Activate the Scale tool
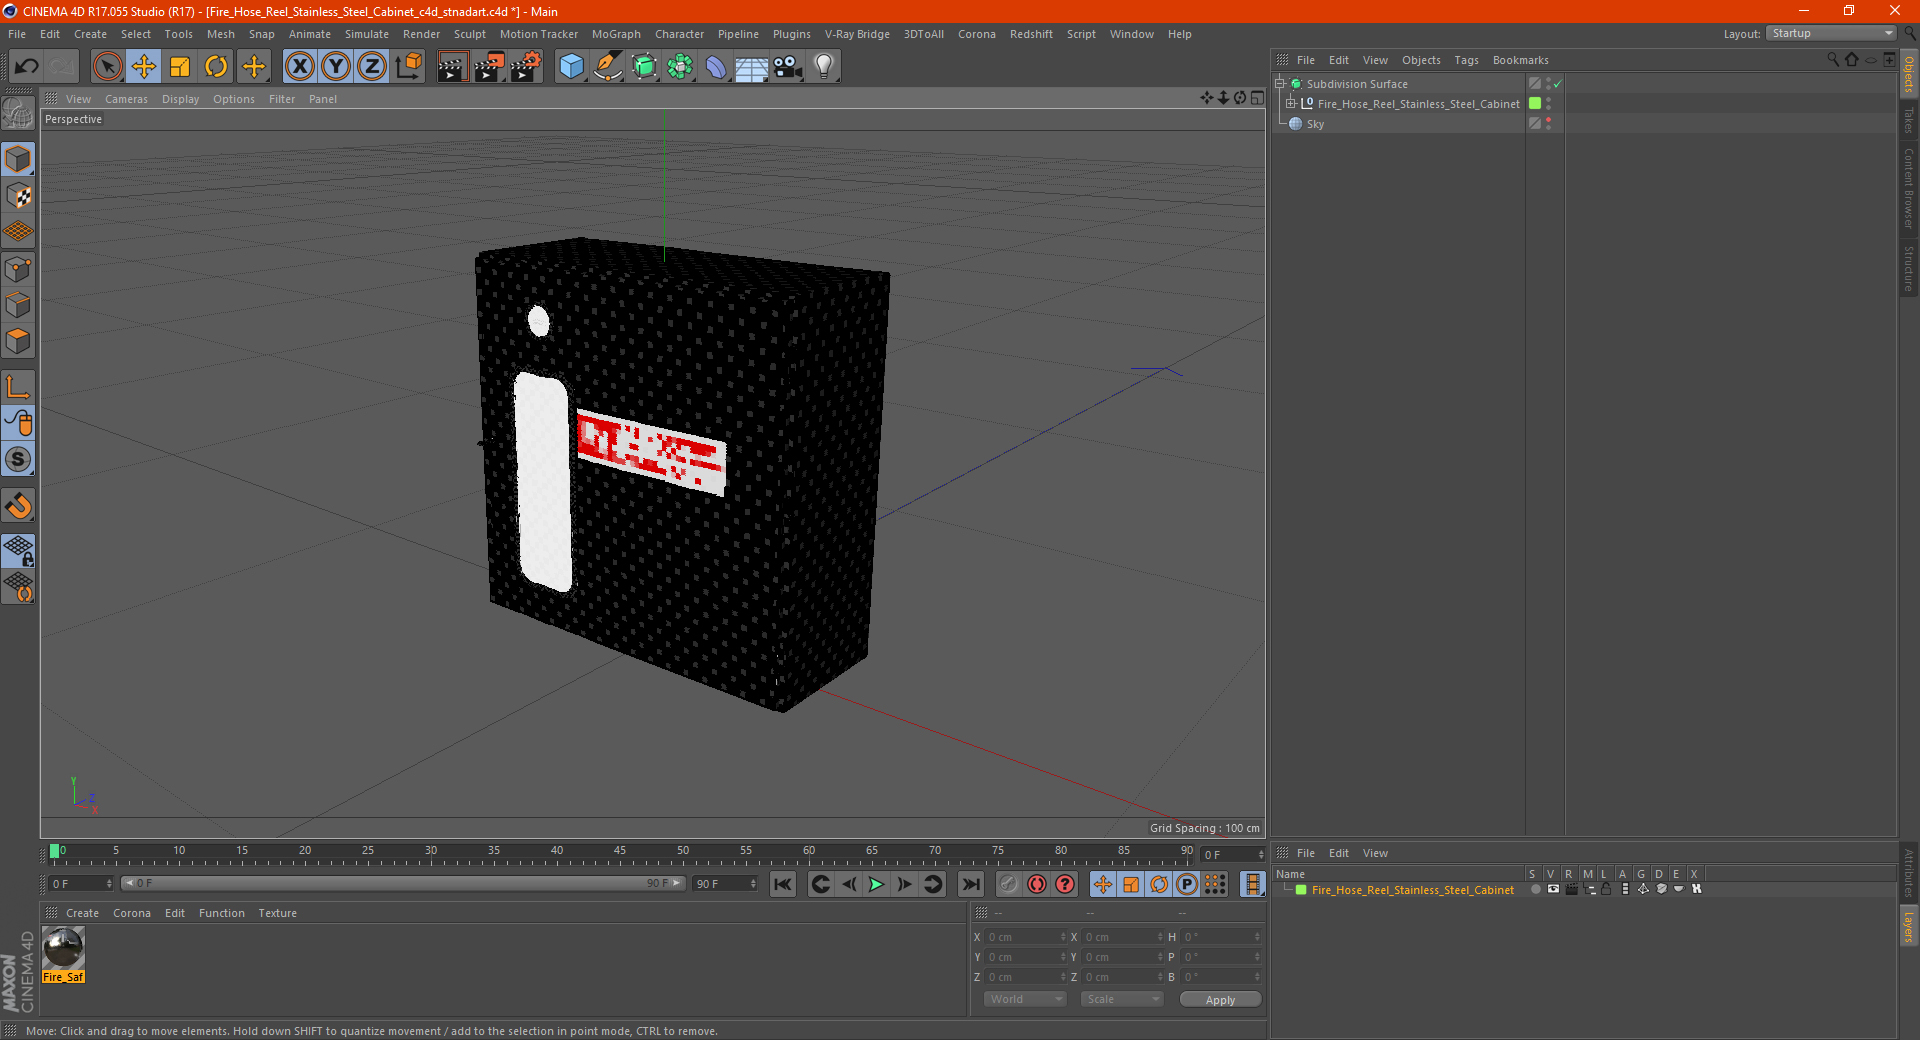Image resolution: width=1920 pixels, height=1040 pixels. 180,66
